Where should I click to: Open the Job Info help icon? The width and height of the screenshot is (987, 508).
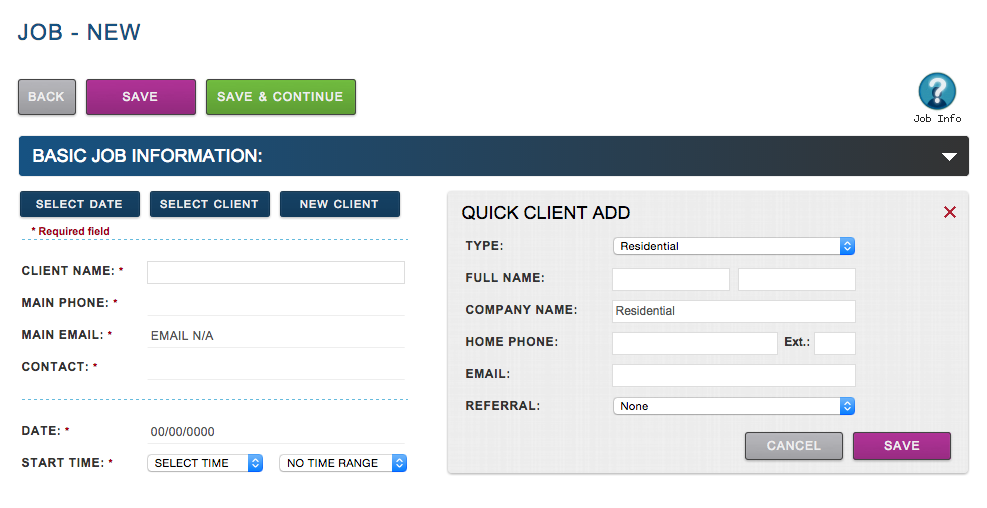pos(937,93)
